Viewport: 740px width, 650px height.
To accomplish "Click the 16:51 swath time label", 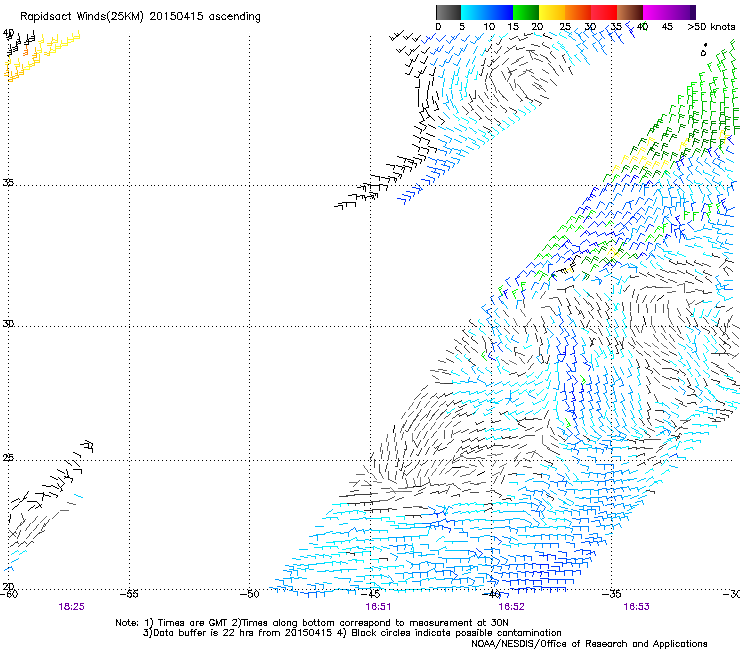I will click(x=378, y=607).
